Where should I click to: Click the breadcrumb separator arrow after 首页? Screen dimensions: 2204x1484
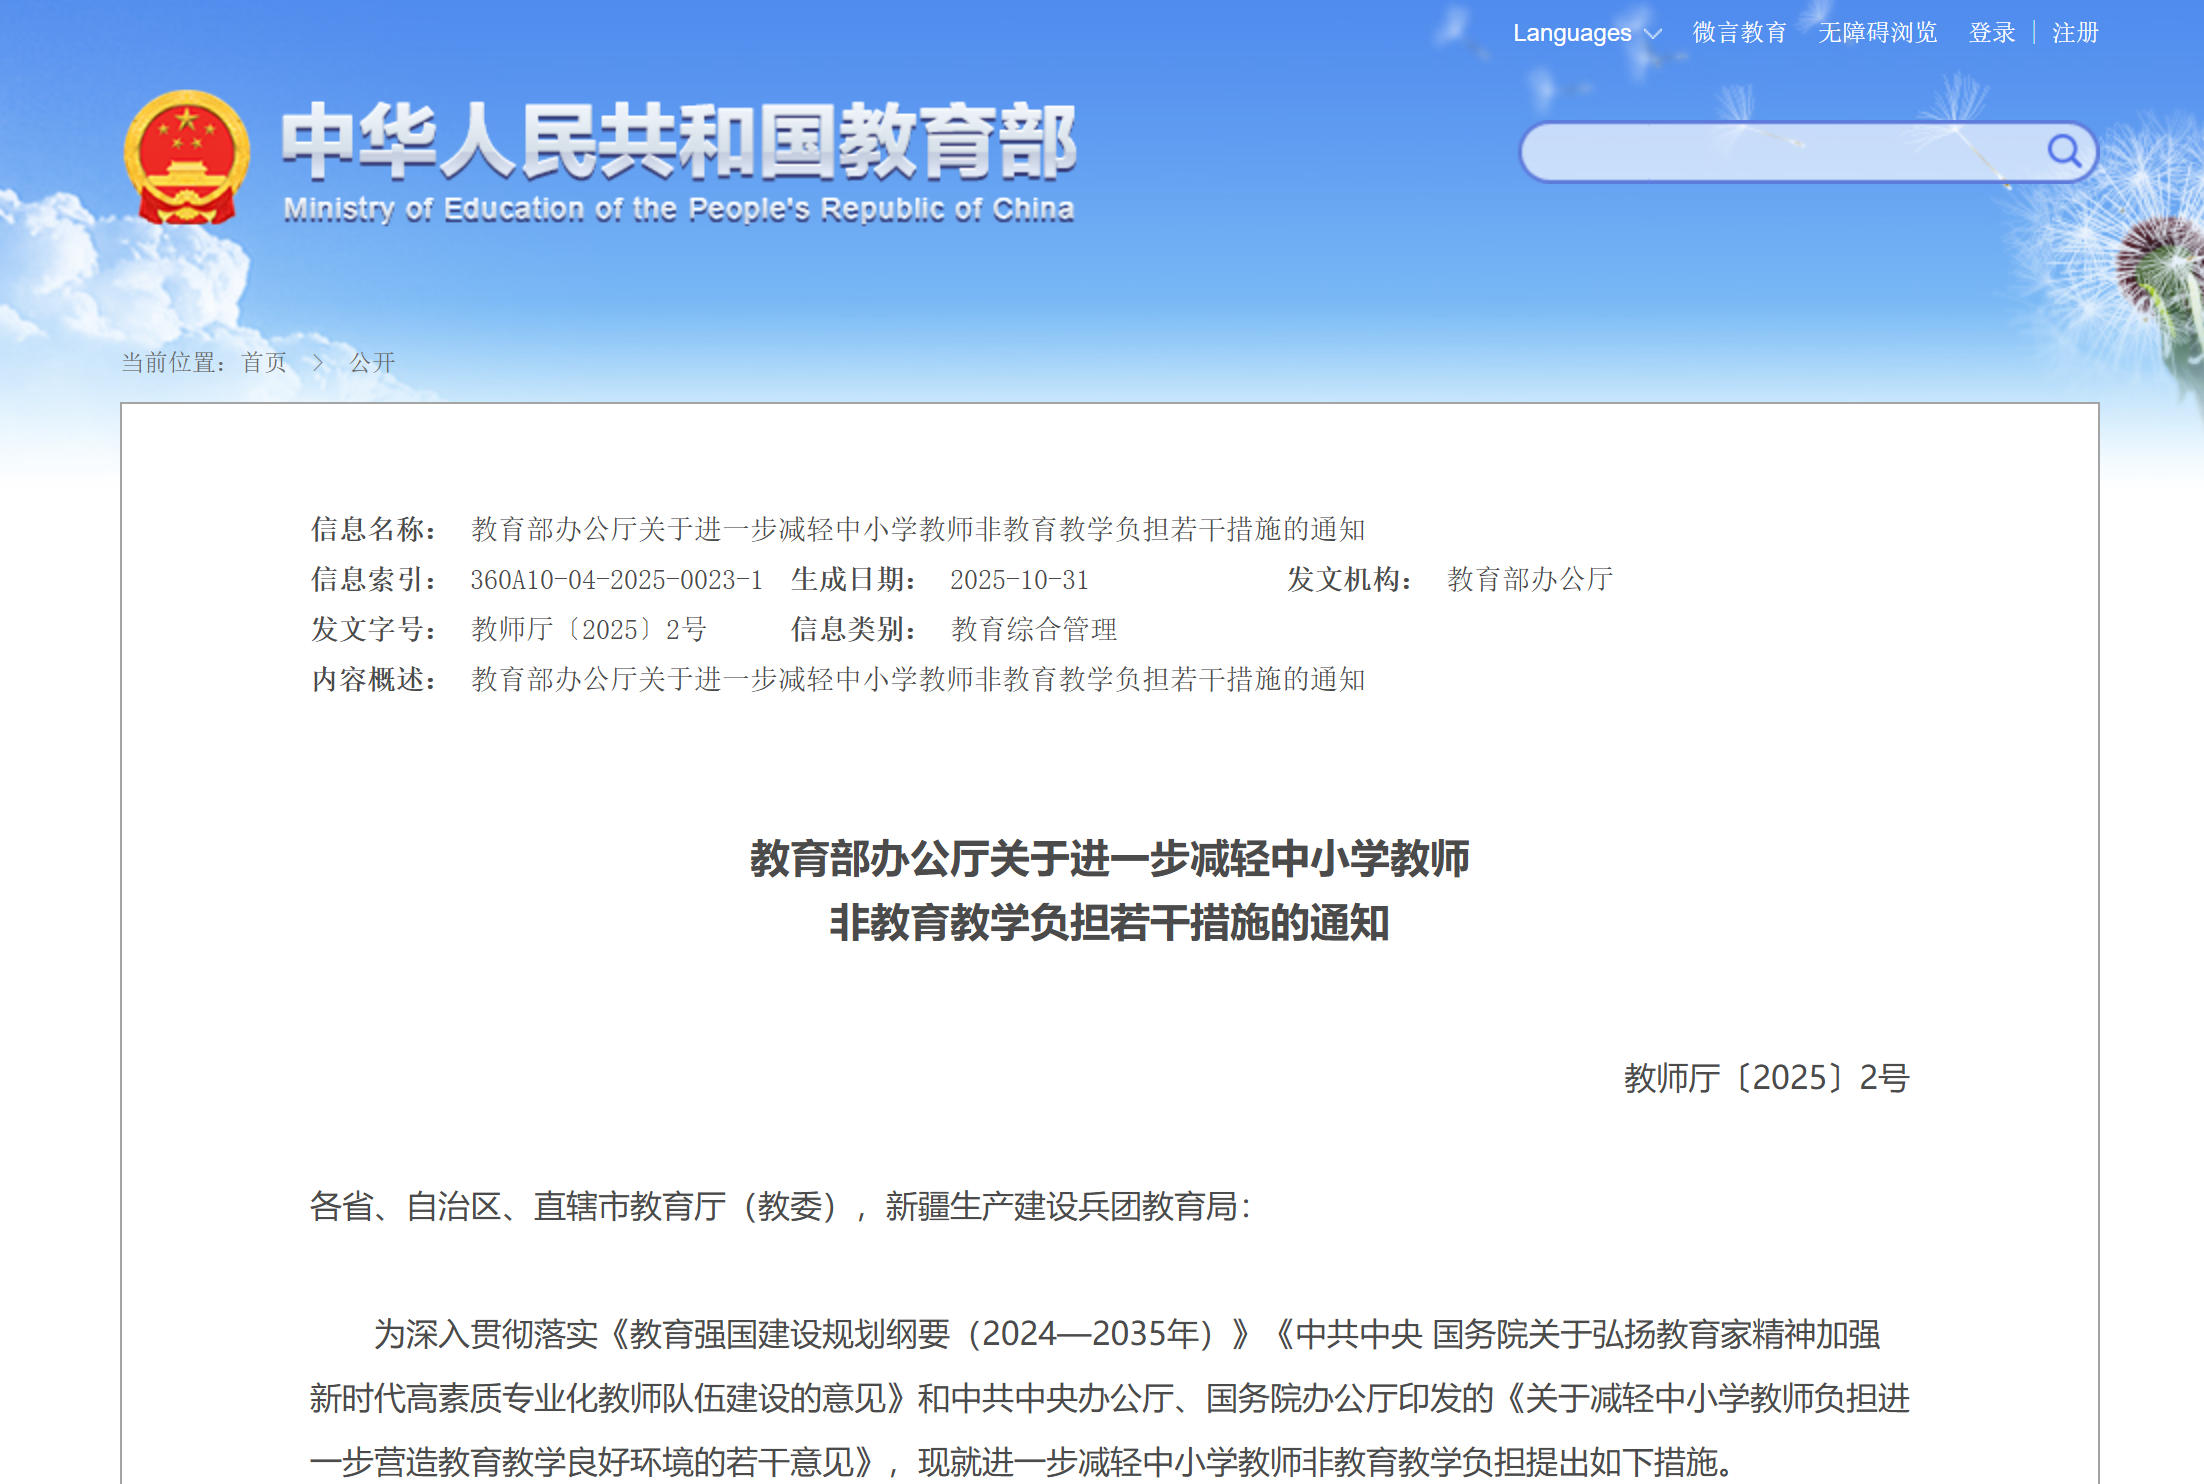tap(318, 363)
